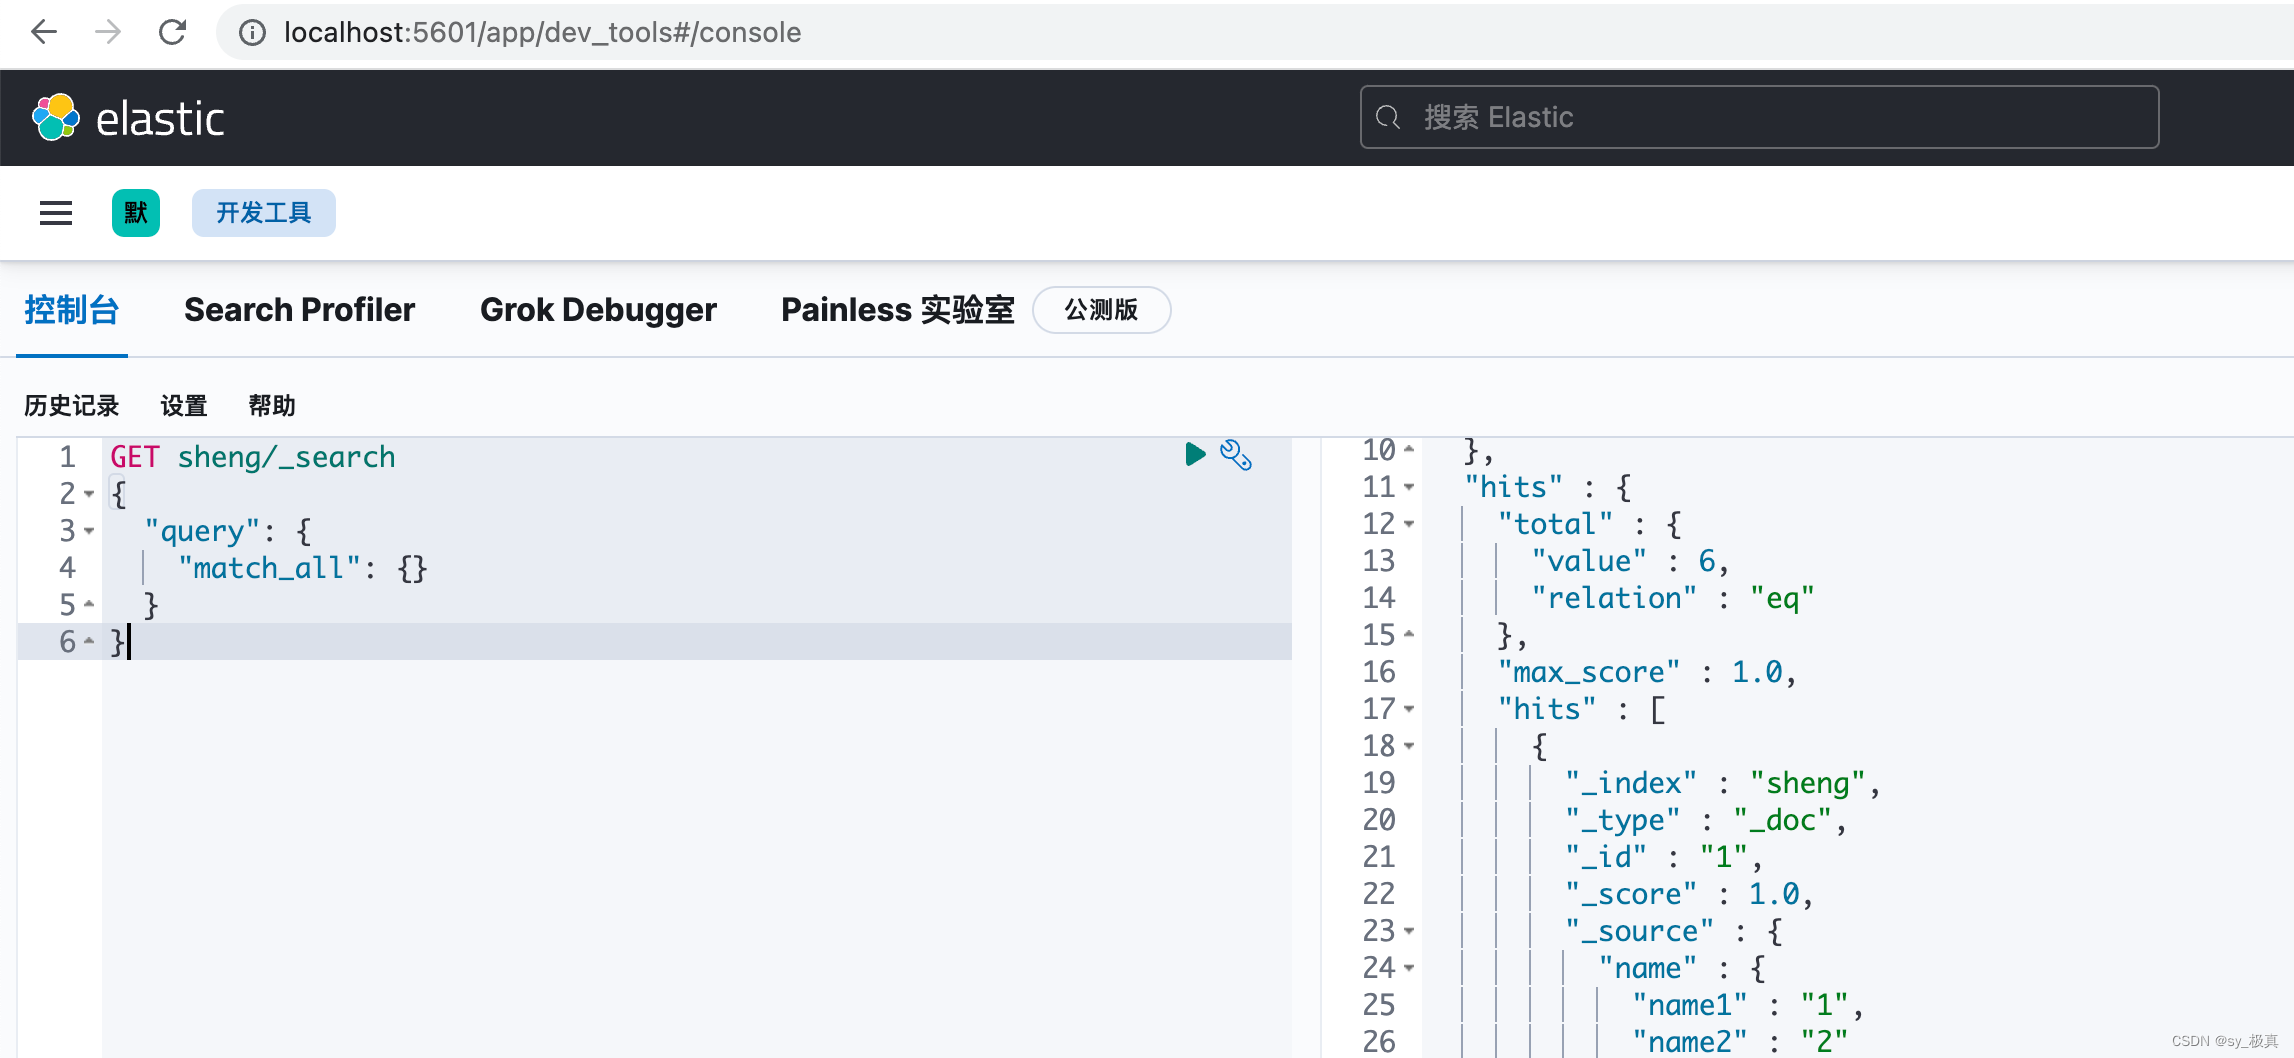
Task: Open the wrench actions icon
Action: pos(1236,455)
